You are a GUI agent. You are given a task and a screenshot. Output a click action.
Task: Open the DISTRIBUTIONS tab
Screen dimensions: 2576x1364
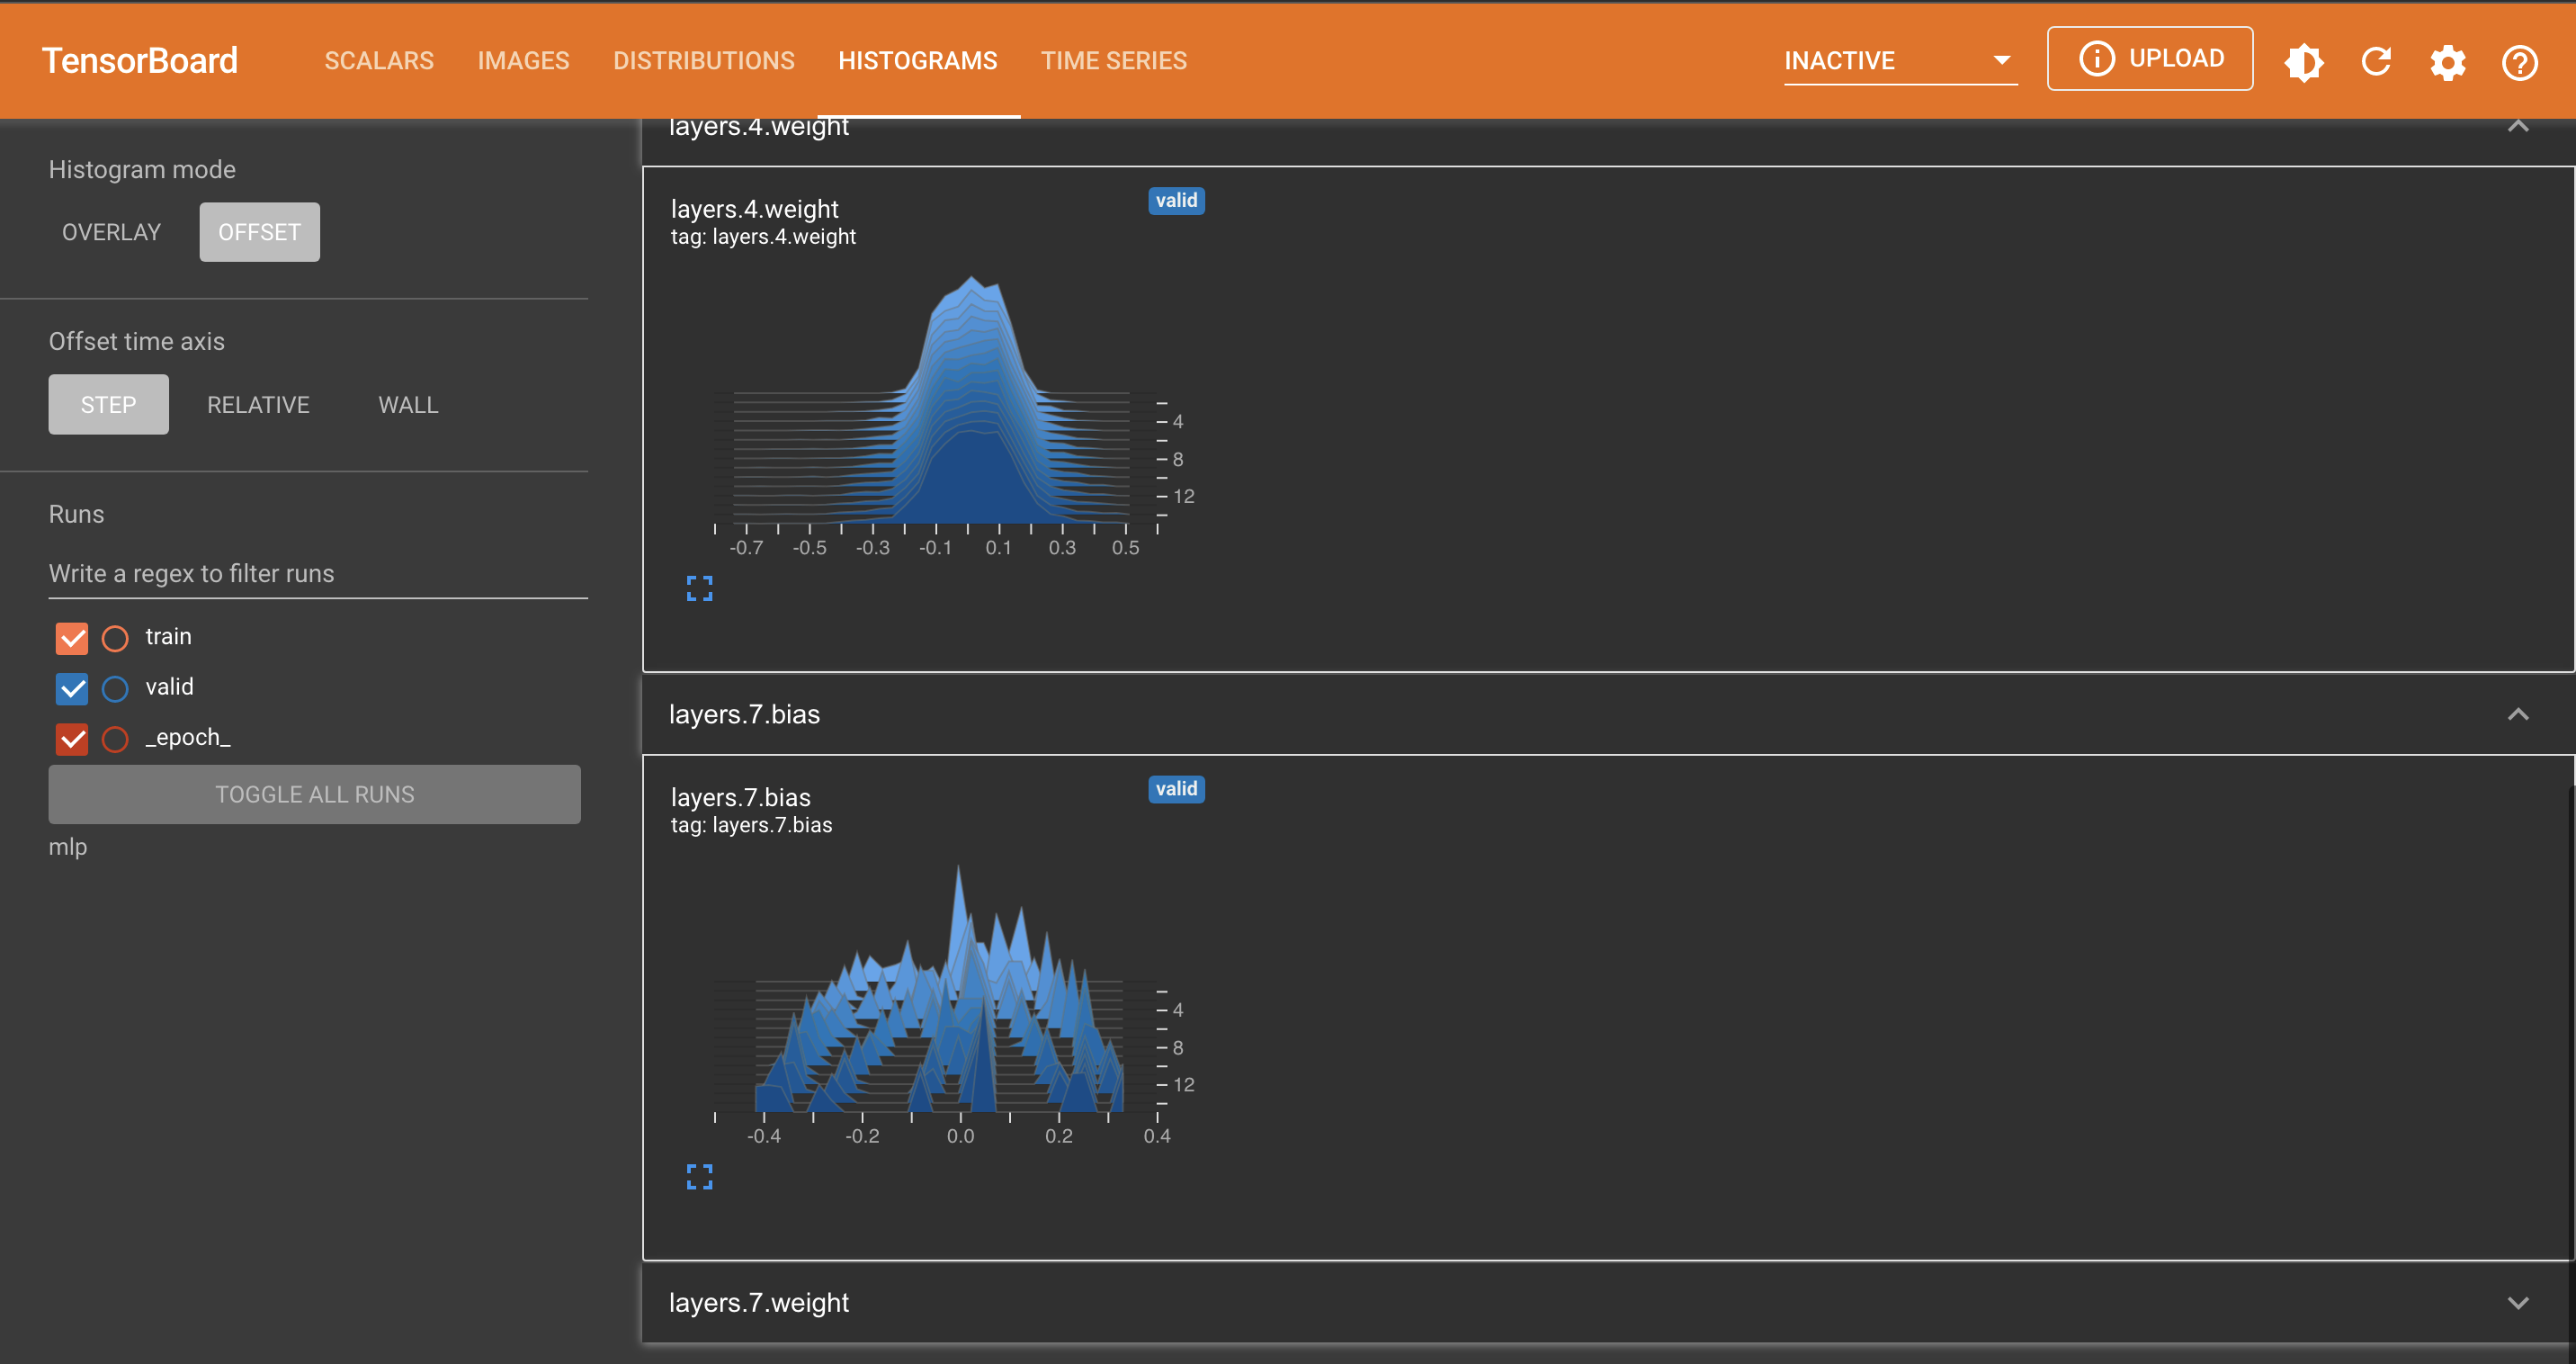coord(704,60)
